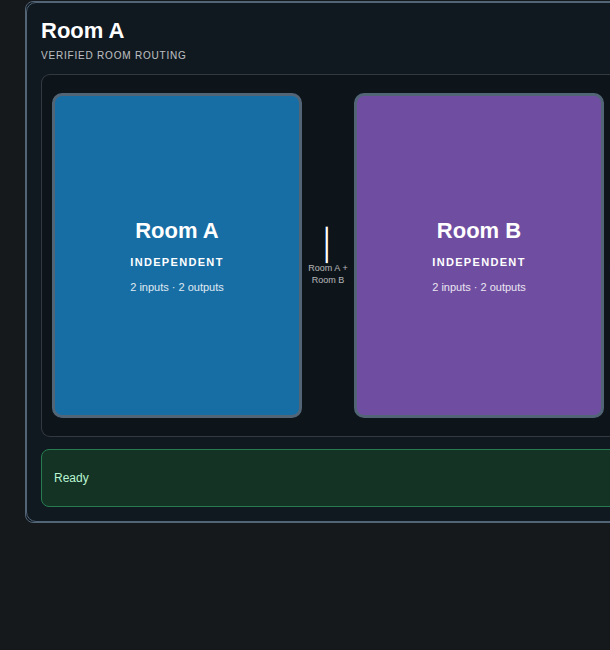
Task: Click the INDEPENDENT label in Room A
Action: coord(177,262)
